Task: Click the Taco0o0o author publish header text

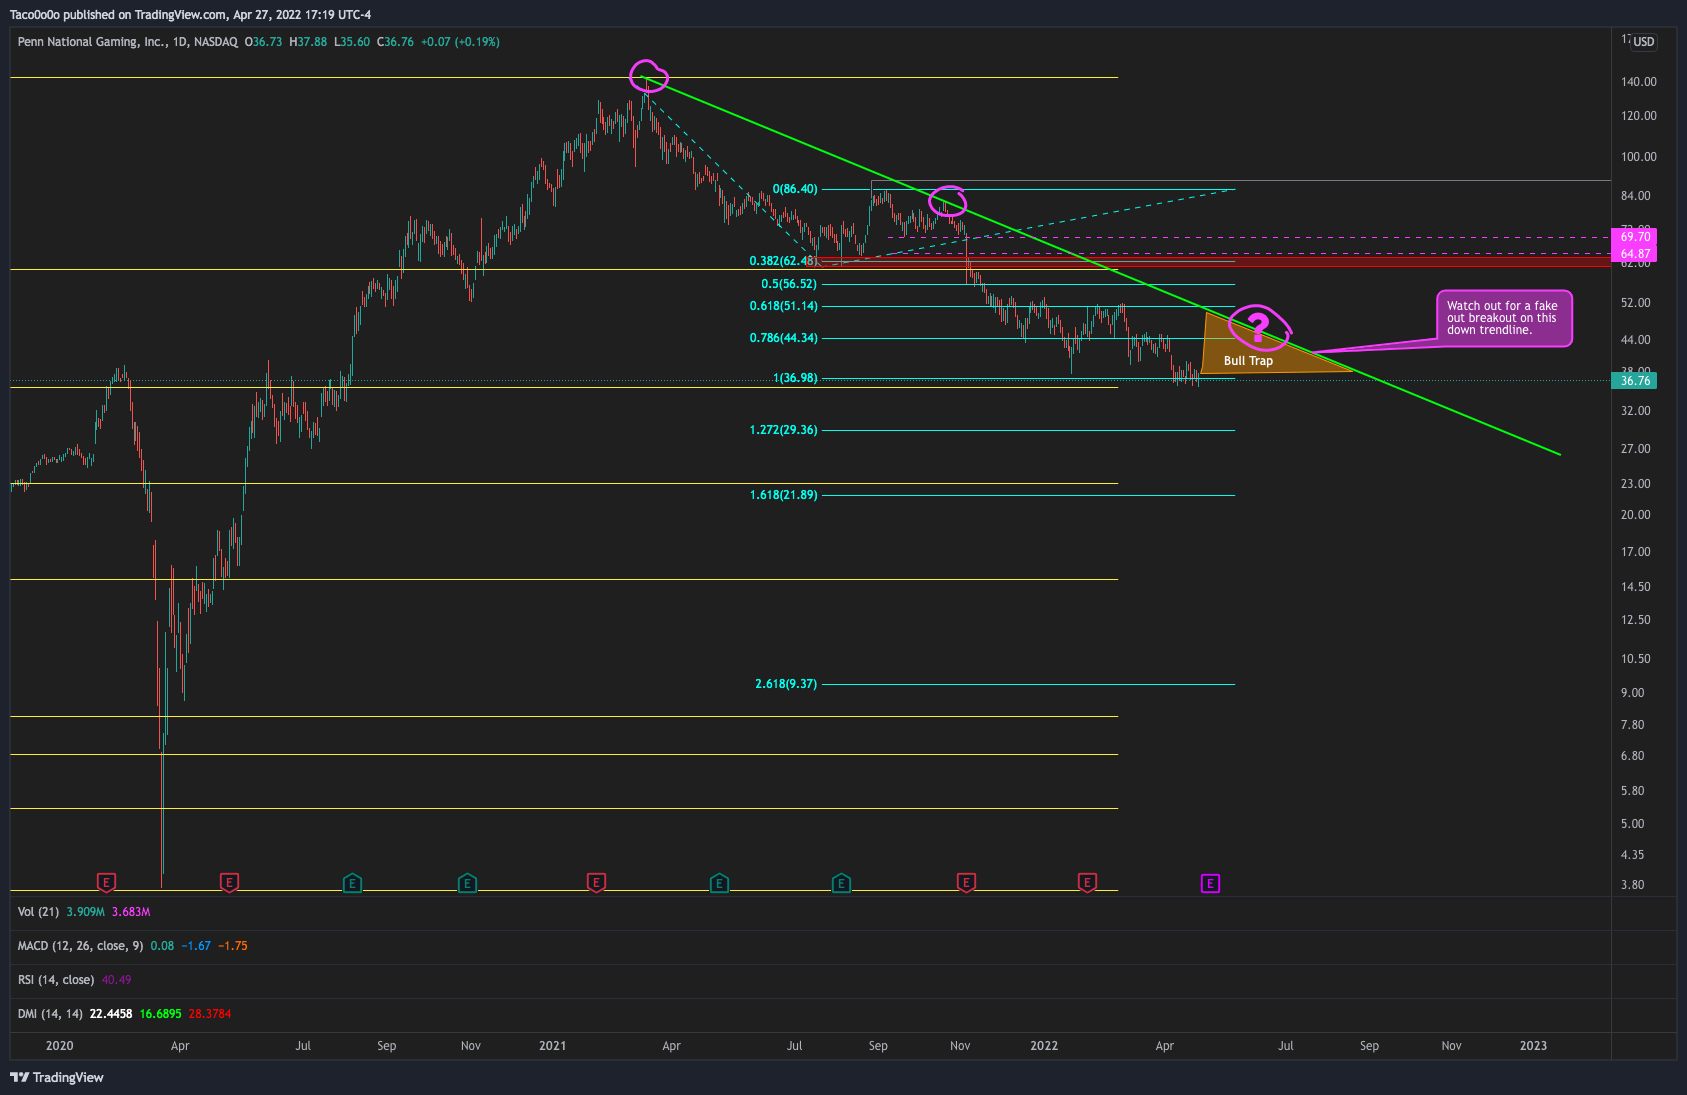Action: (190, 15)
